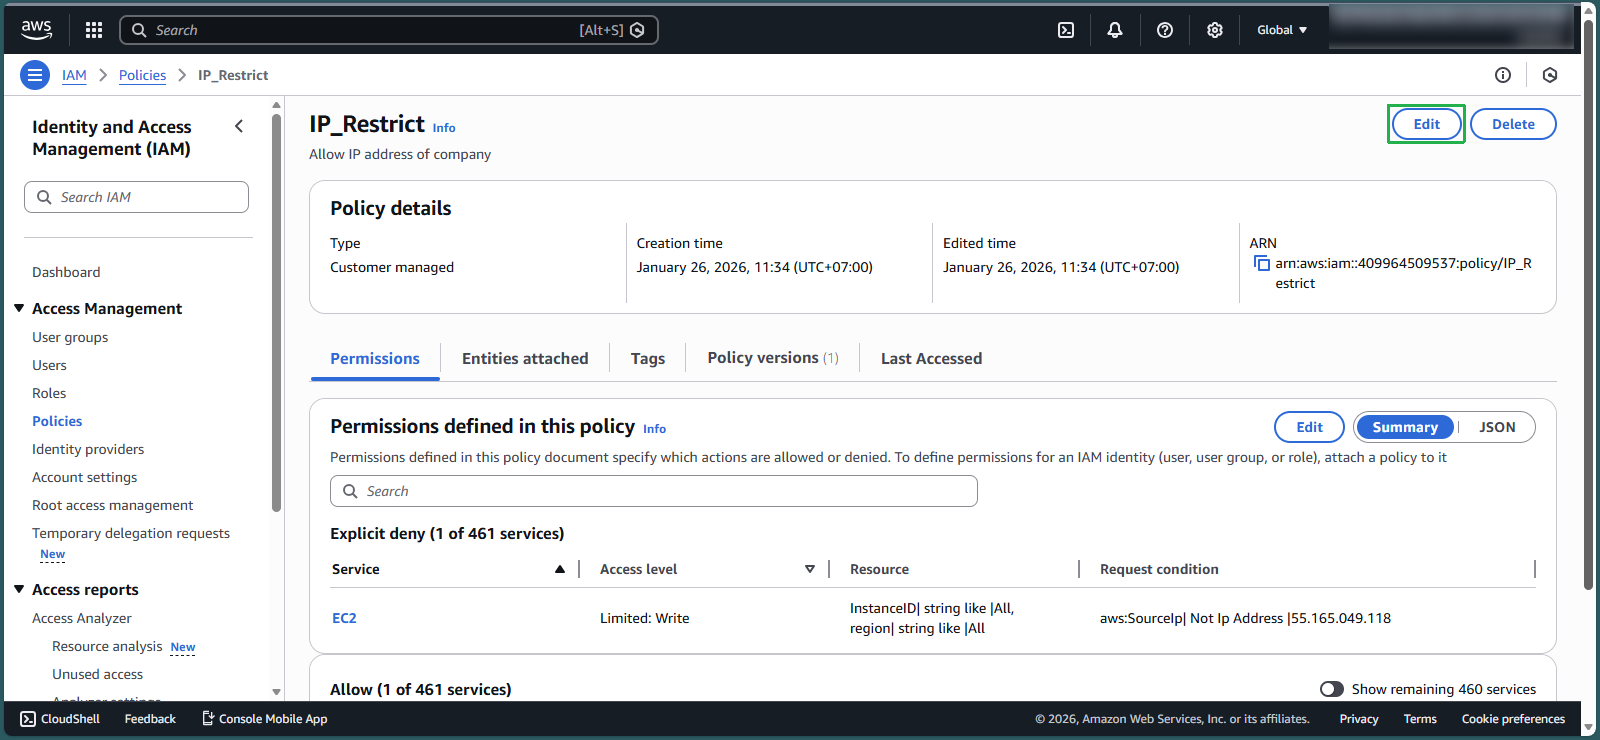Click the permissions search field

coord(654,491)
